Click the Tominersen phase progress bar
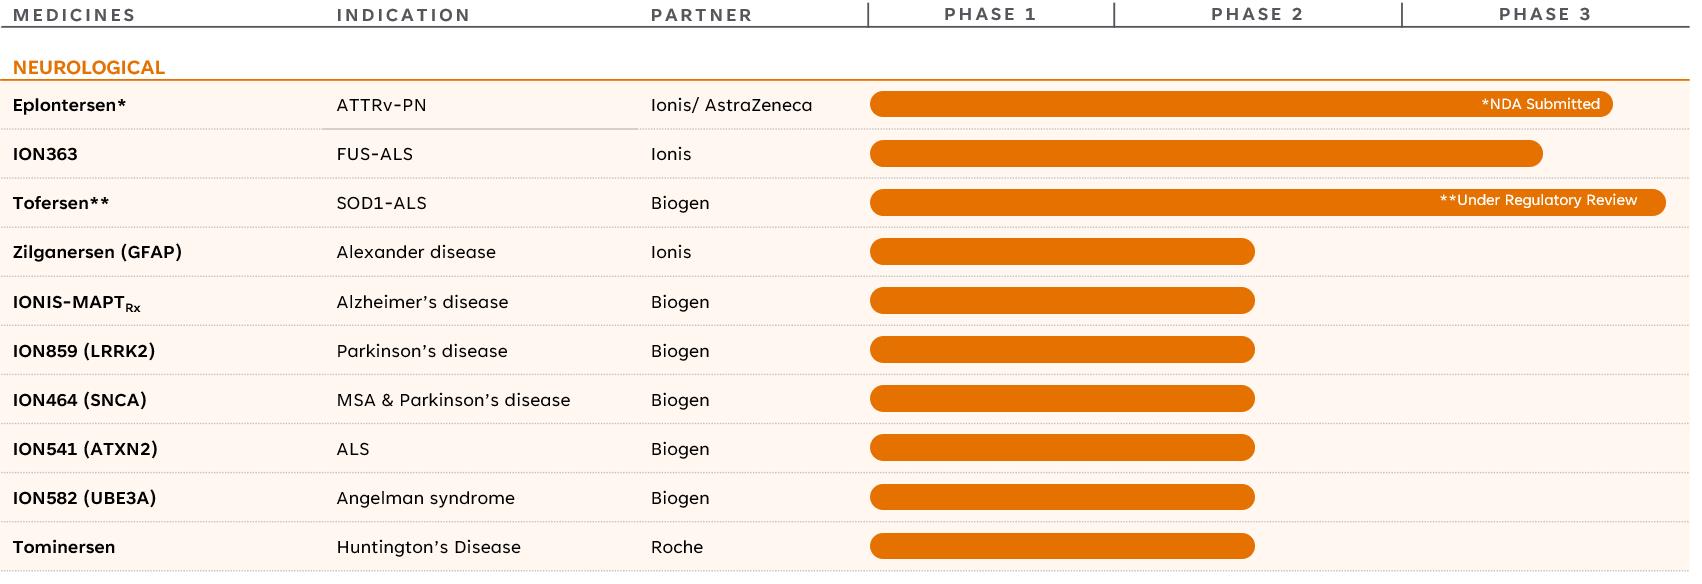This screenshot has height=584, width=1702. pyautogui.click(x=1061, y=546)
